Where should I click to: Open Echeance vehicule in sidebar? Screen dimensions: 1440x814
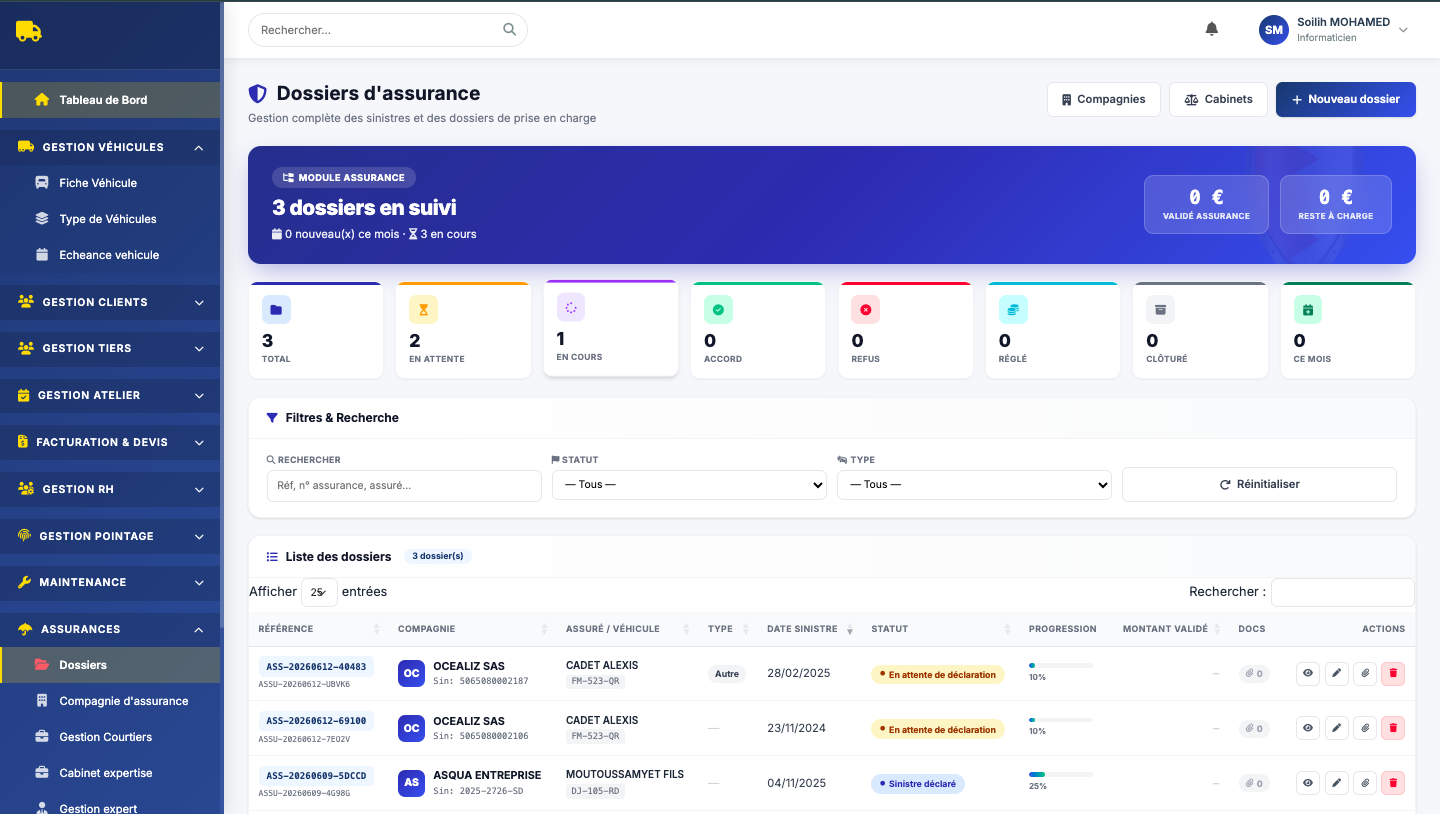[x=109, y=255]
